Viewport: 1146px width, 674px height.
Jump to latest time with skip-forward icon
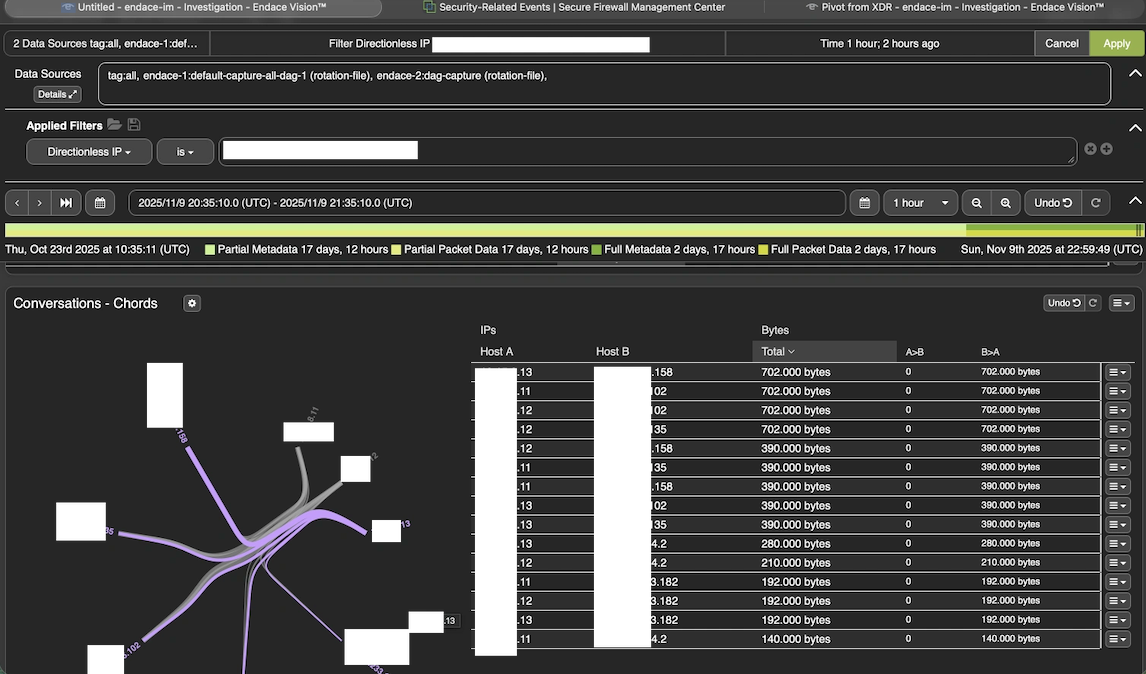tap(66, 203)
